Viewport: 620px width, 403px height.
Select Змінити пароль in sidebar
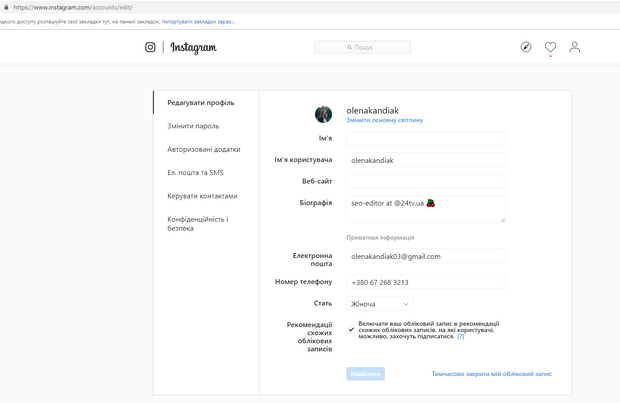click(x=193, y=126)
